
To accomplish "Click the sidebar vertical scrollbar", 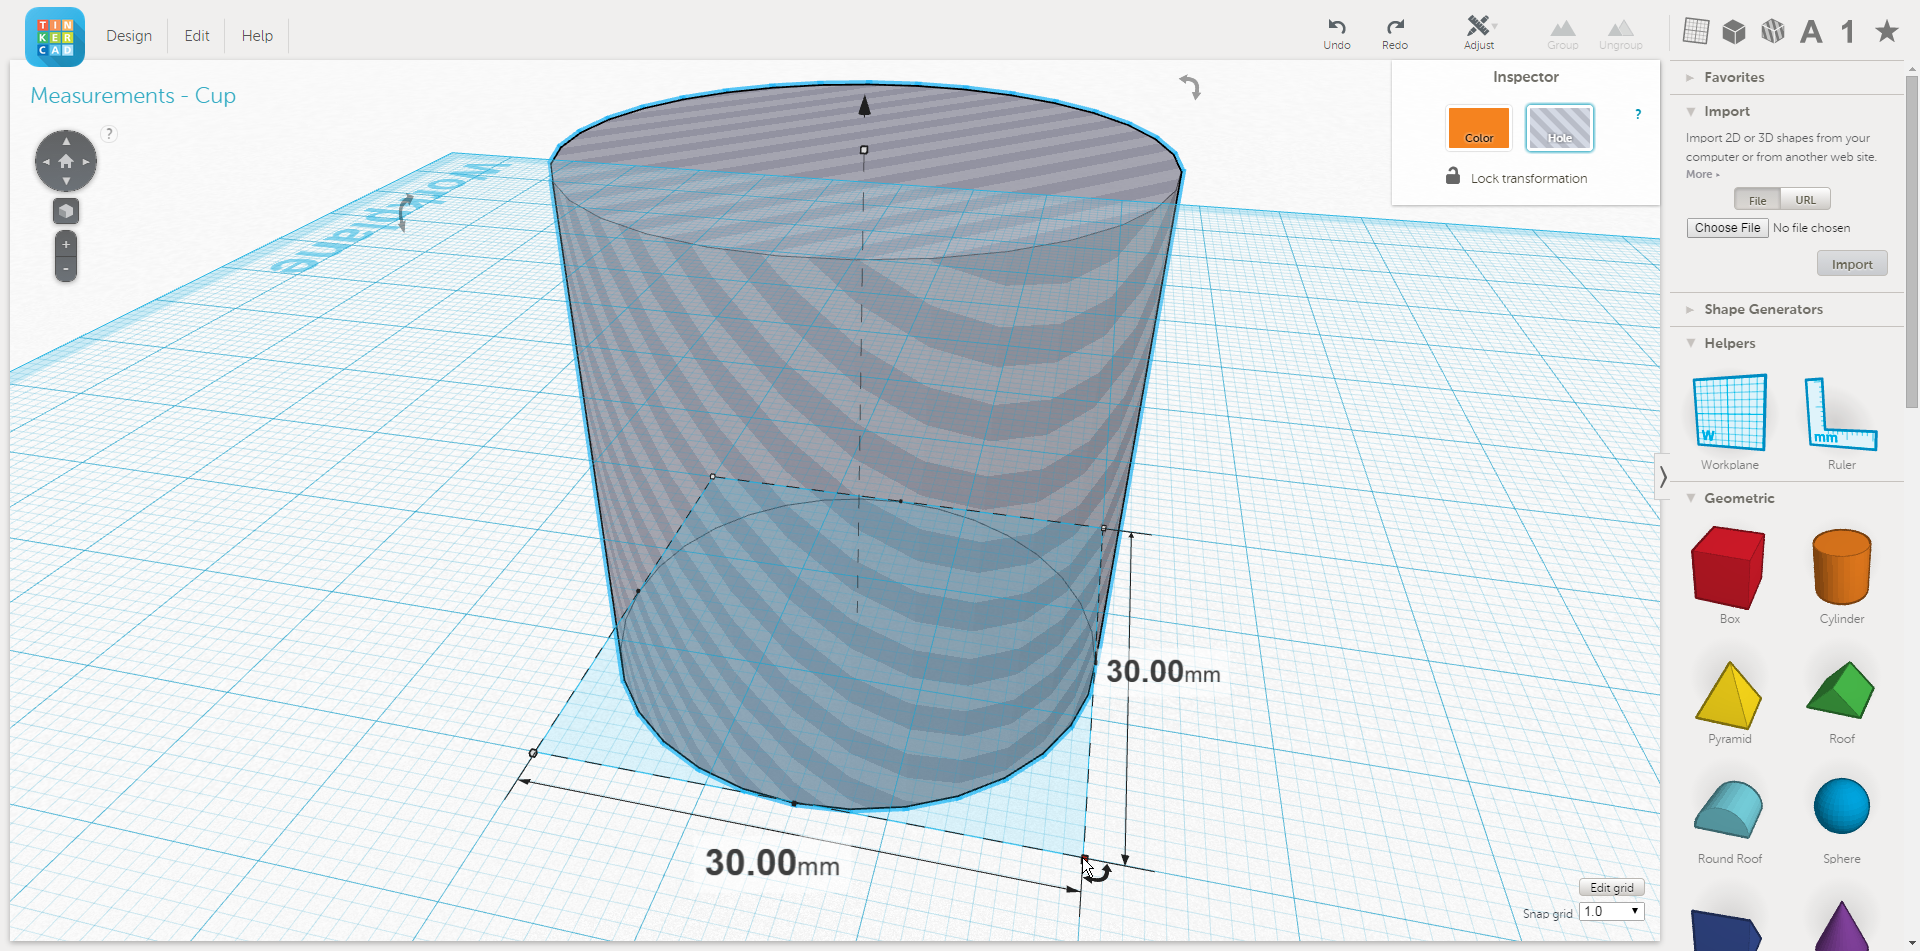I will tap(1912, 240).
